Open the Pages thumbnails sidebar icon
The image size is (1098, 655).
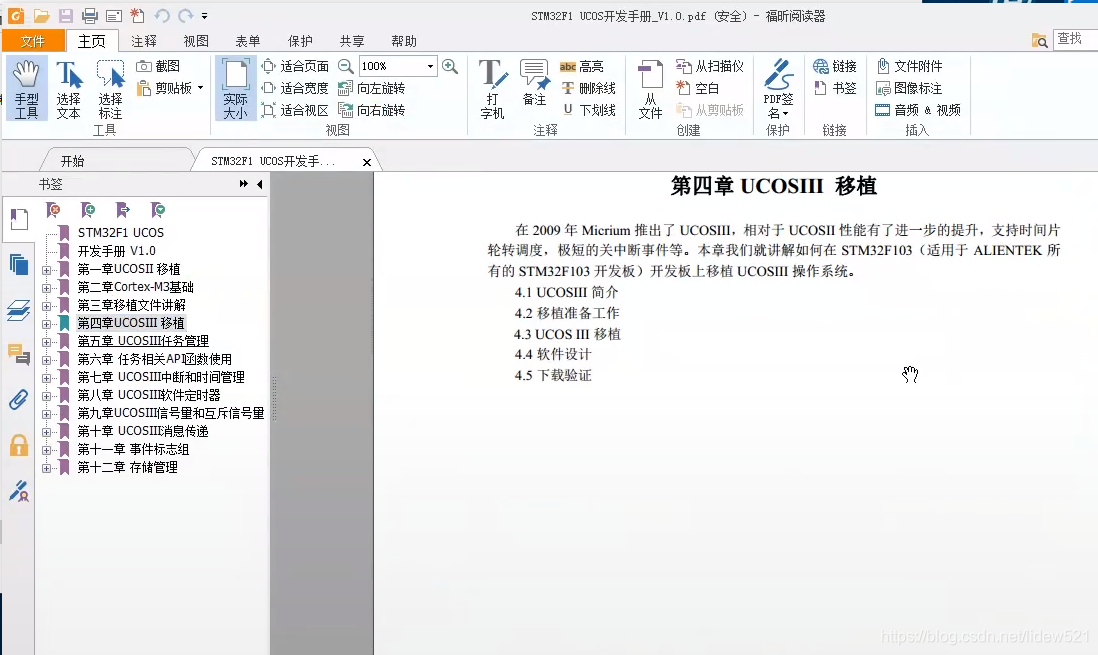[19, 265]
